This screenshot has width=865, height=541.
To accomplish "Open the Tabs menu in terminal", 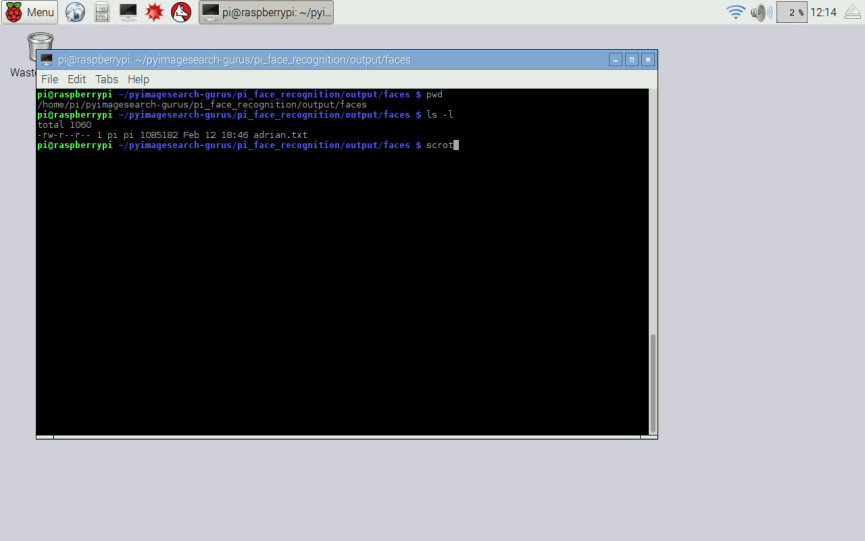I will pyautogui.click(x=106, y=79).
